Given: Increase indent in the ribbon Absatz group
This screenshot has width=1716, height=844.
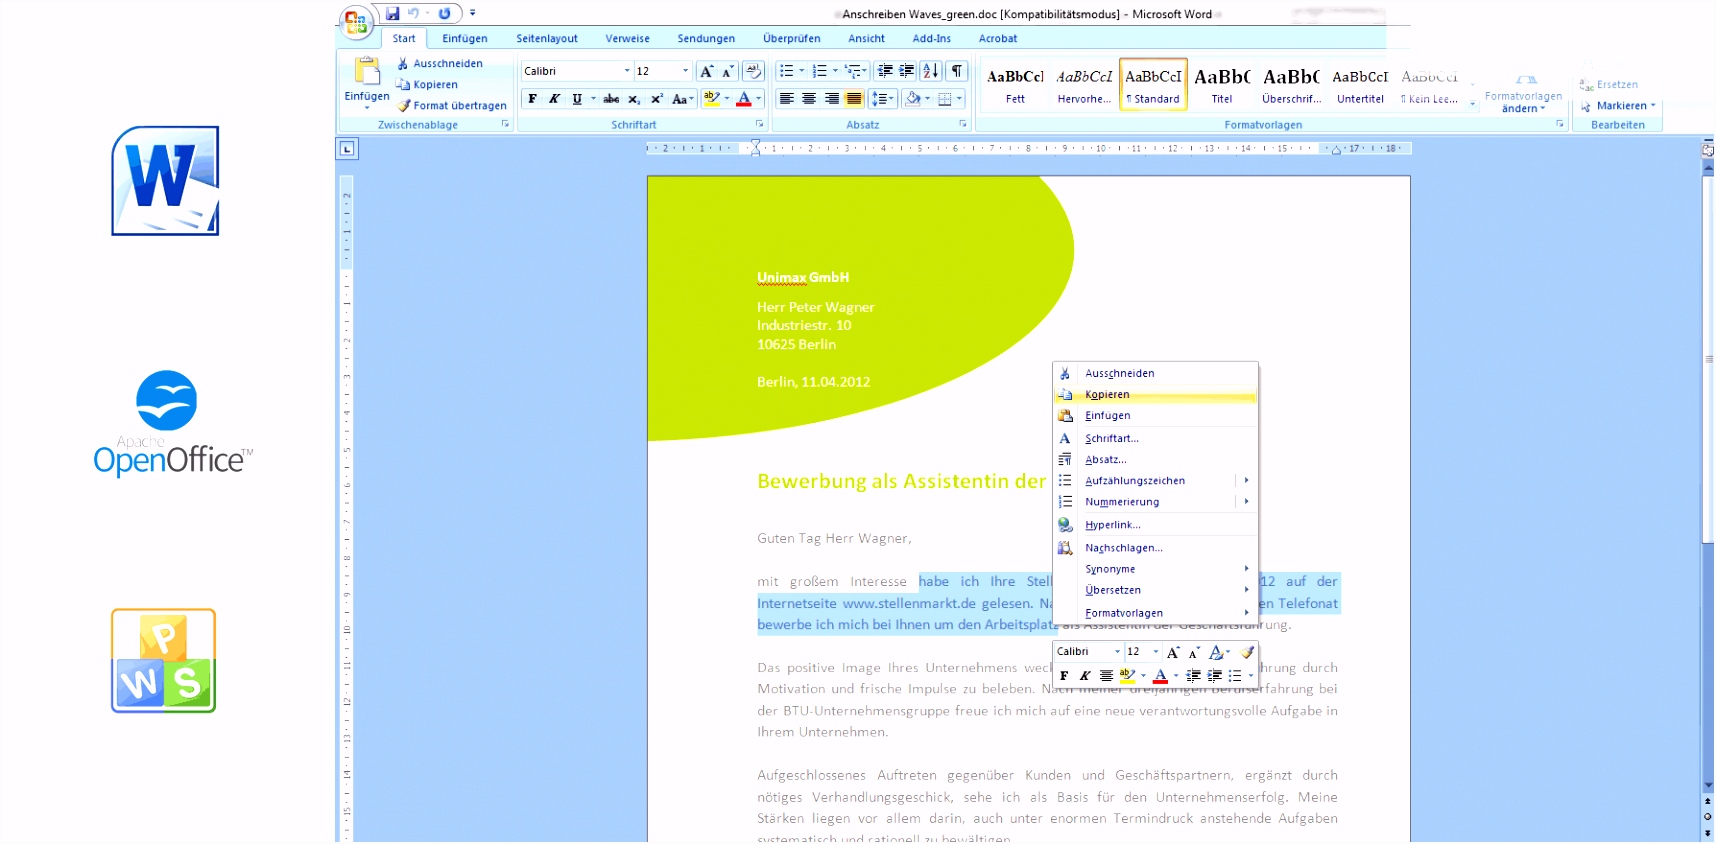Looking at the screenshot, I should 907,71.
